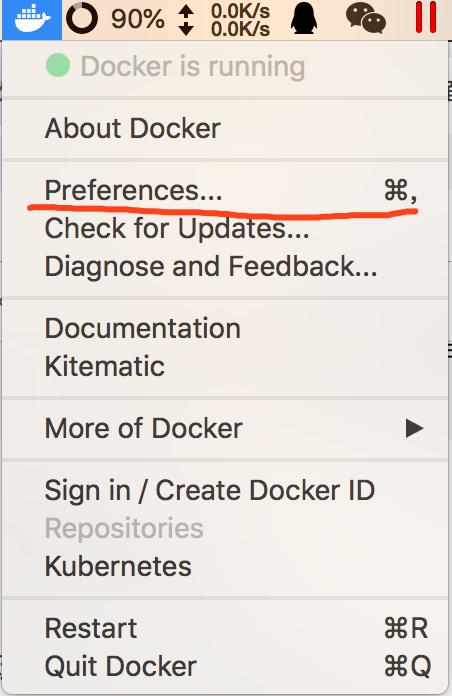Choose Quit Docker

(225, 666)
